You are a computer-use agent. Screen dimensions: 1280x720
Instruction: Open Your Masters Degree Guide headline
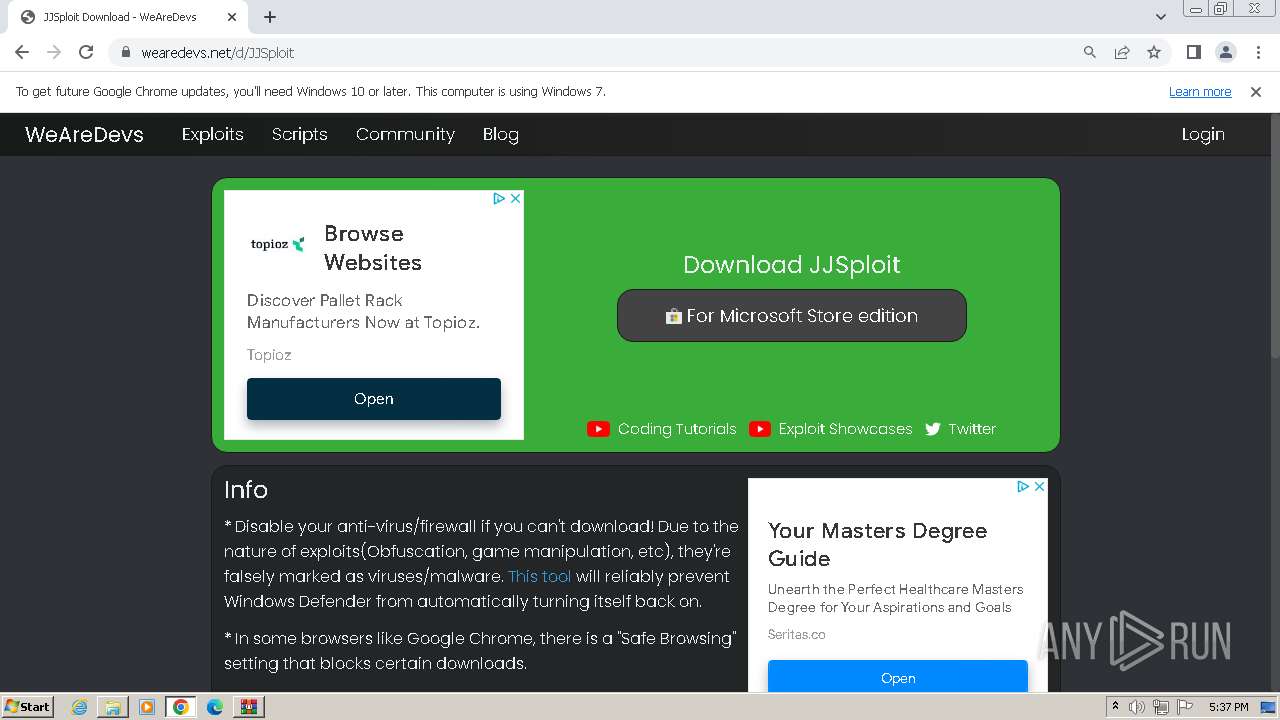[x=877, y=545]
